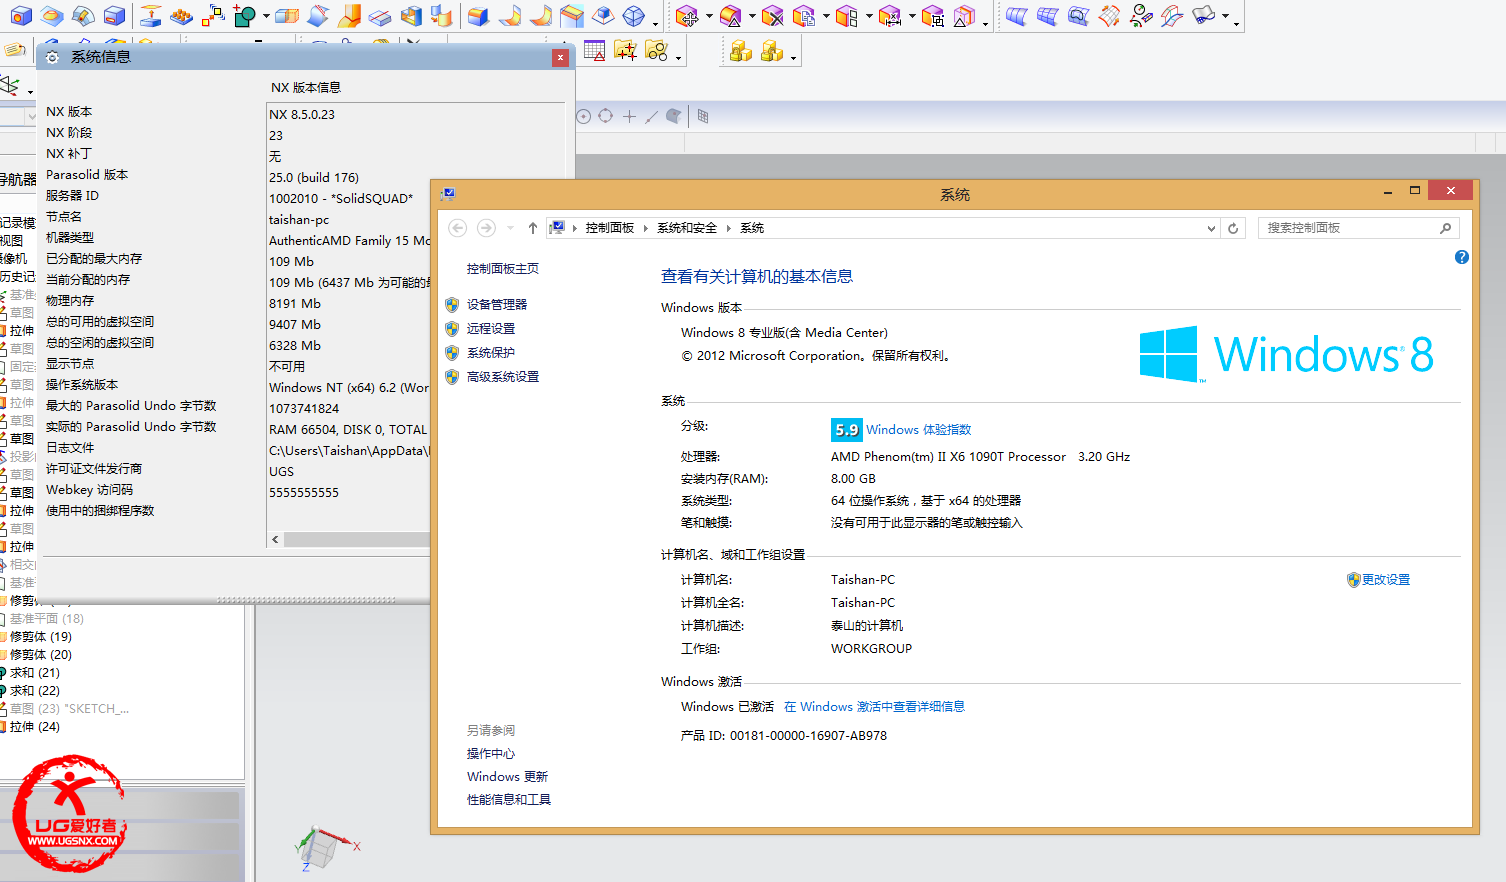Select the Pattern Feature tool with orange dots
Screen dimensions: 1506x882
[181, 17]
